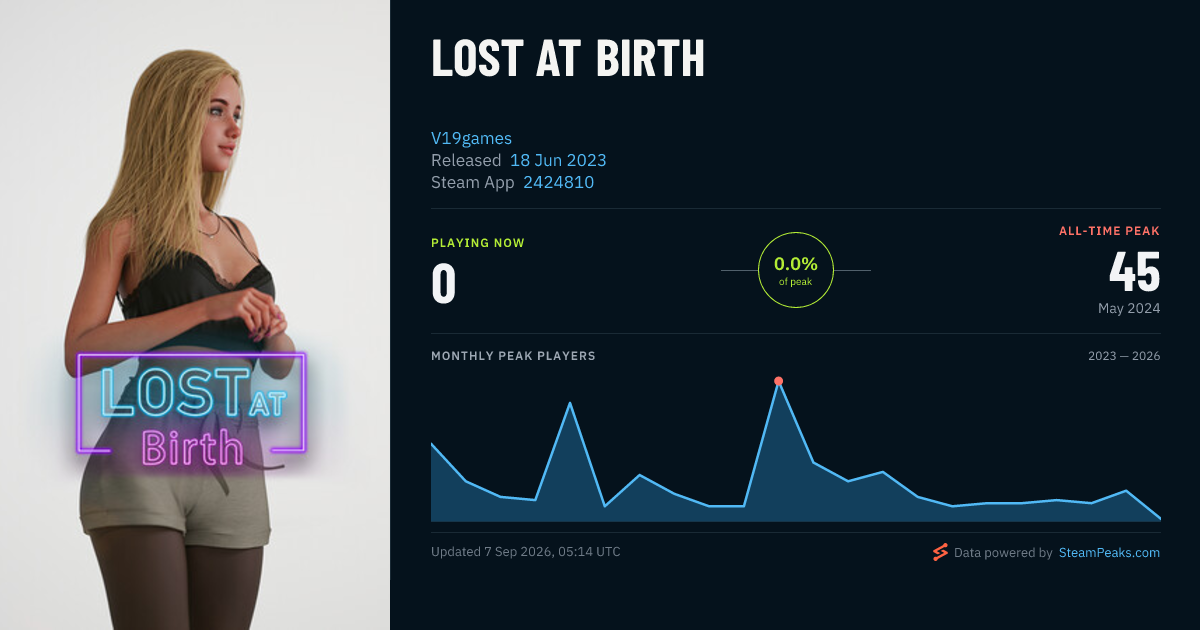
Task: Click the red all-time peak chart marker
Action: tap(778, 381)
